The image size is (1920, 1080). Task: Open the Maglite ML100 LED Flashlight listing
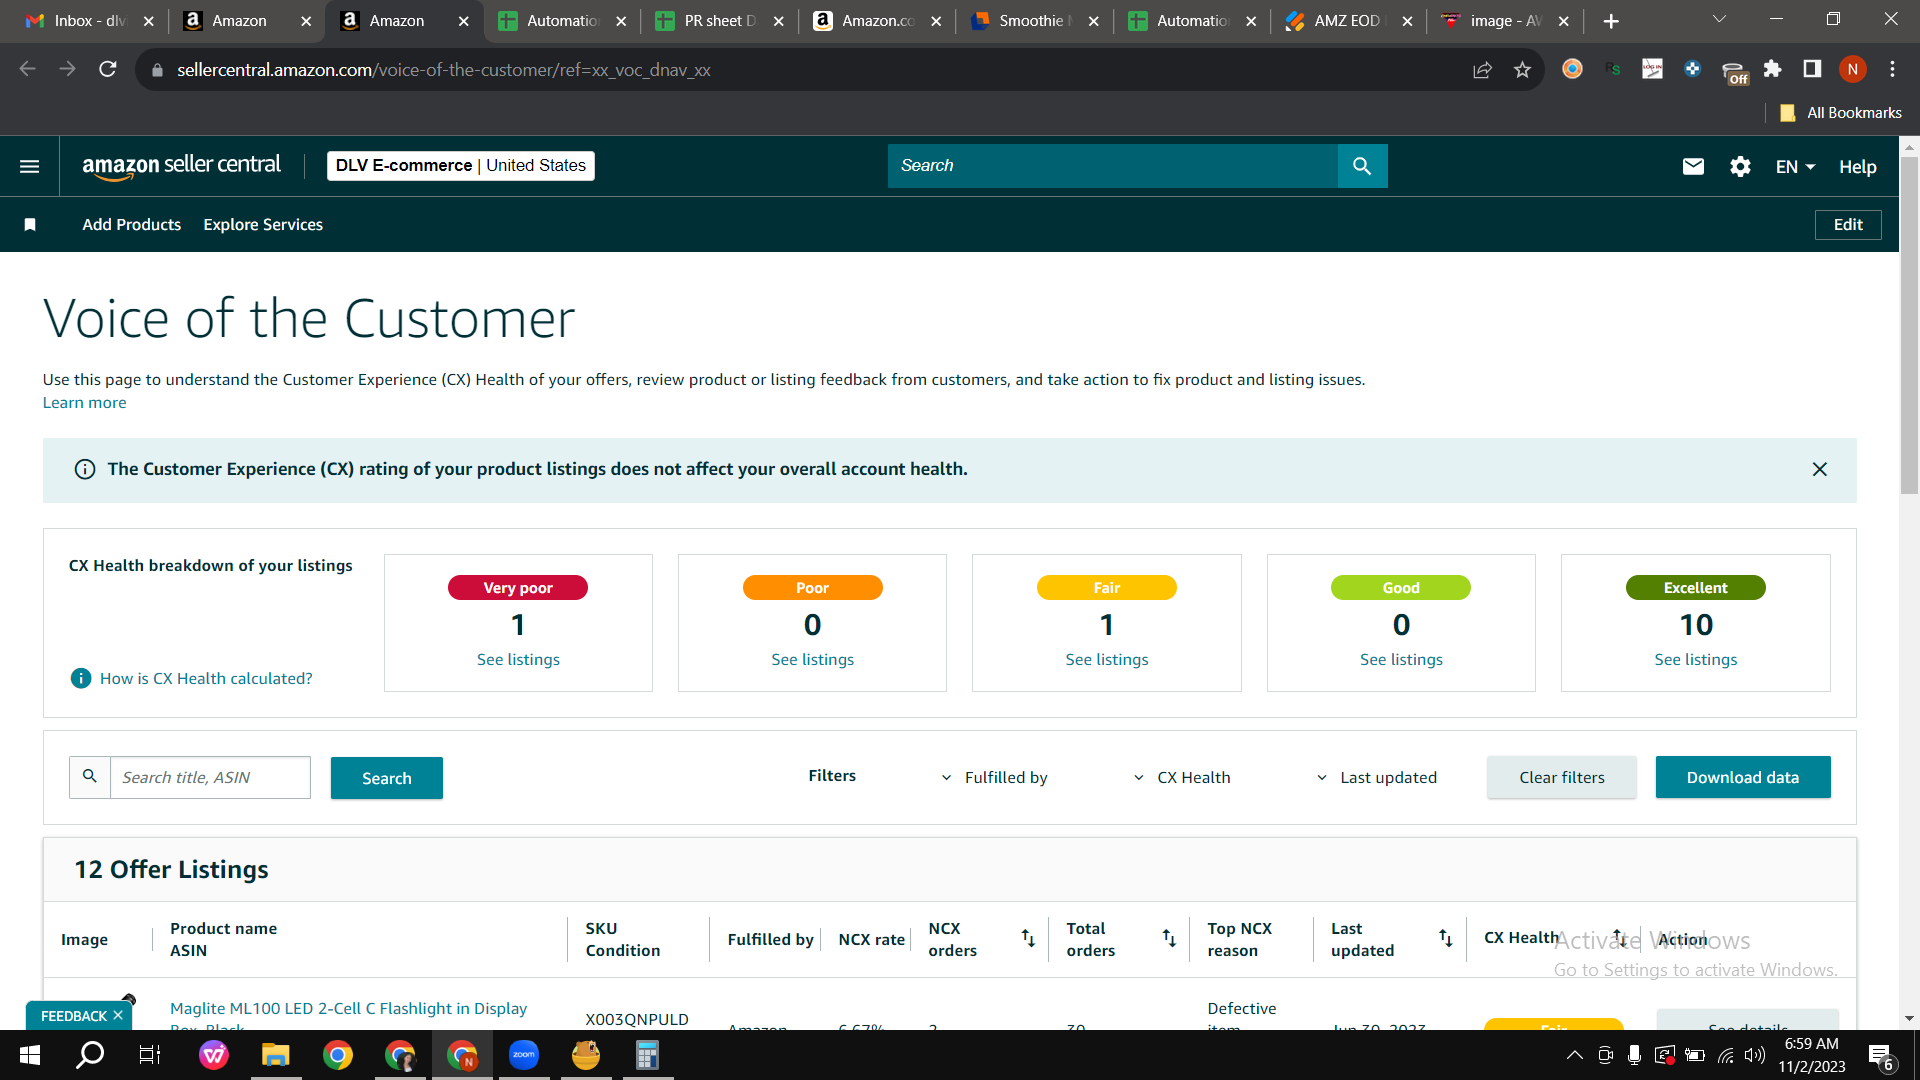pos(348,1008)
